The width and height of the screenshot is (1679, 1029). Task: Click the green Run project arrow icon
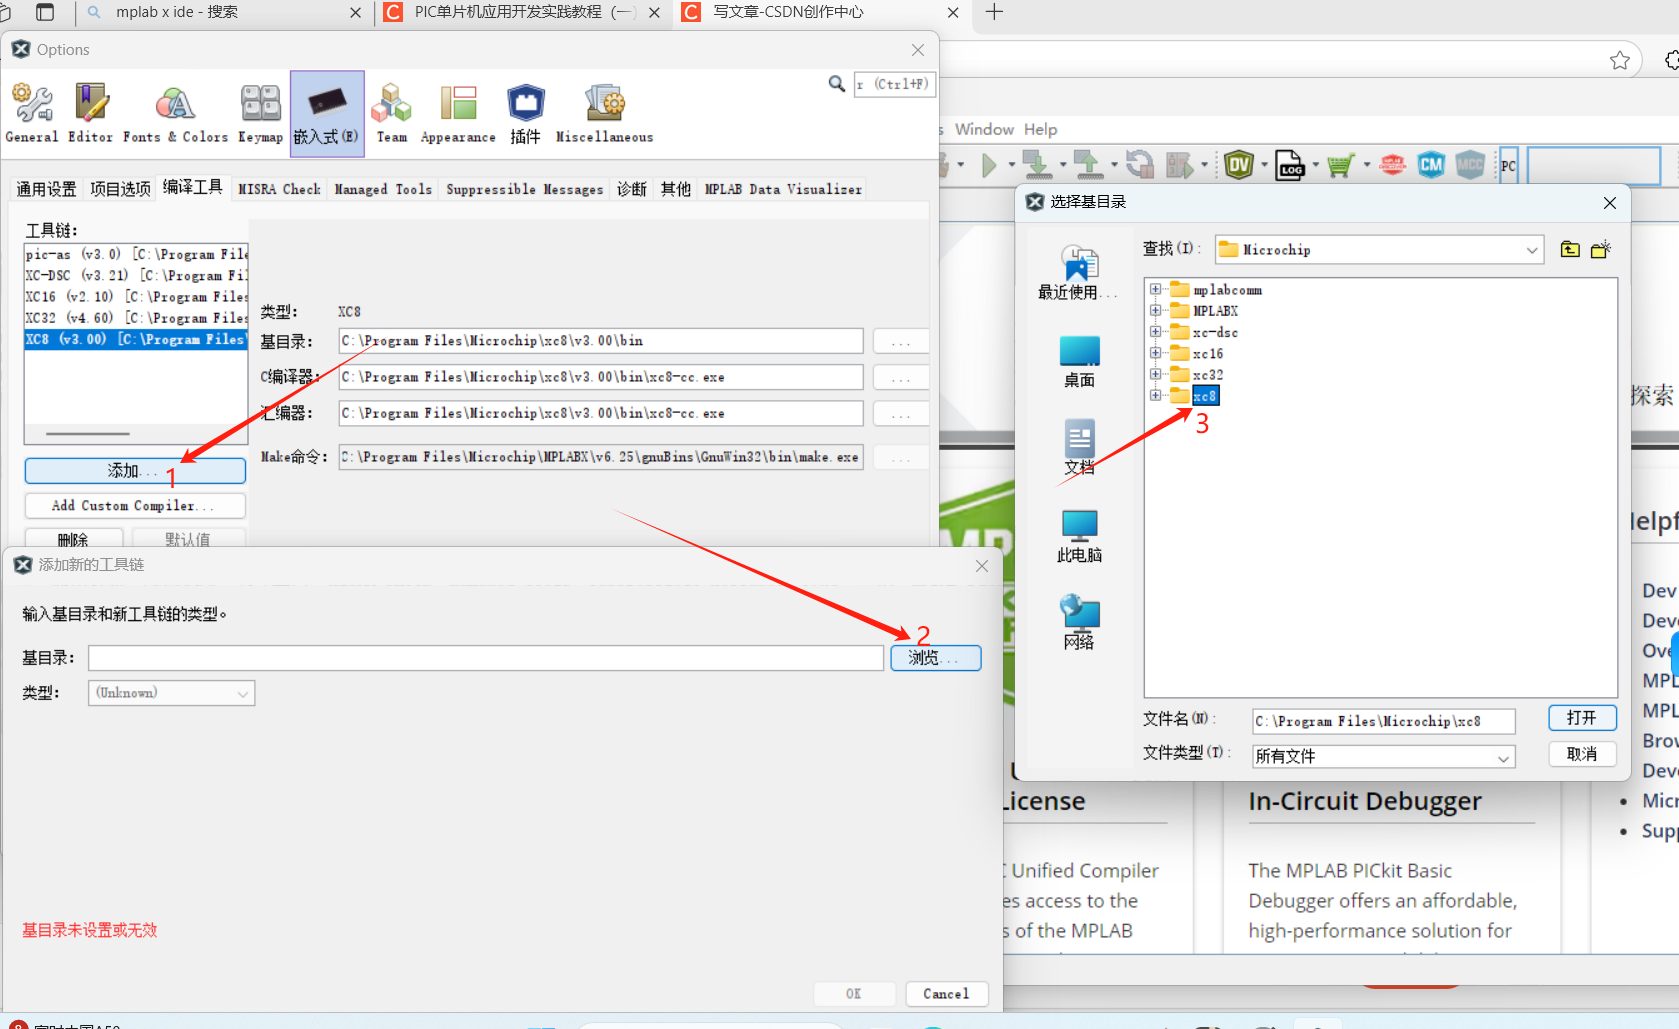coord(990,165)
